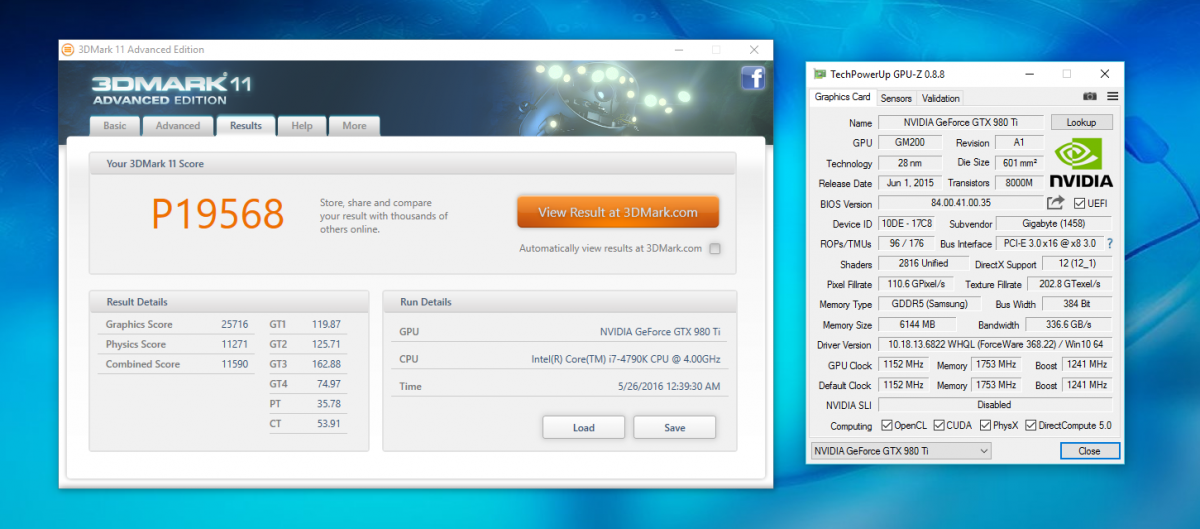Click the Close button in GPU-Z
1200x529 pixels.
point(1089,451)
